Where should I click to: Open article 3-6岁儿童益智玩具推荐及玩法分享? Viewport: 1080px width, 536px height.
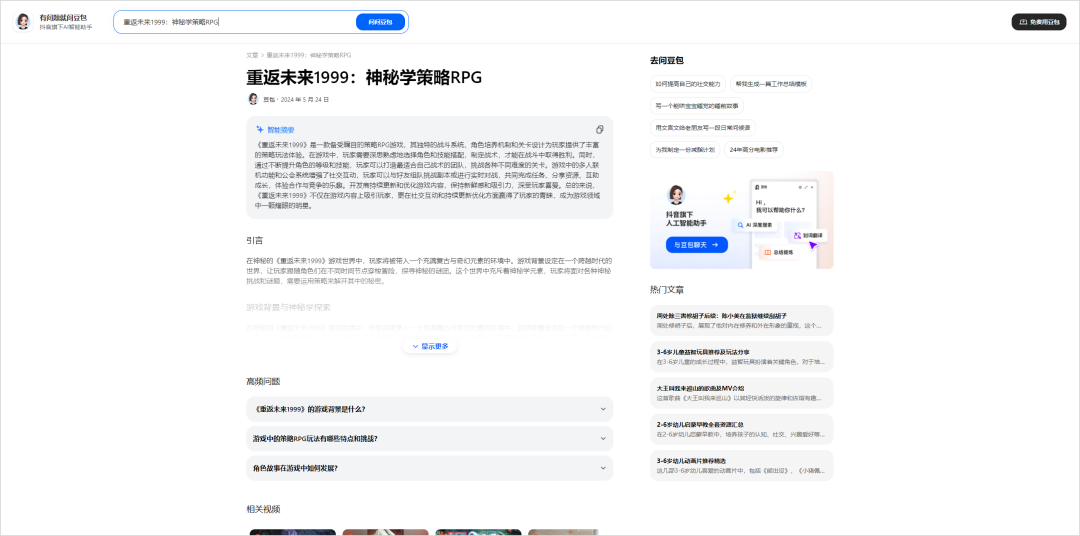point(742,356)
